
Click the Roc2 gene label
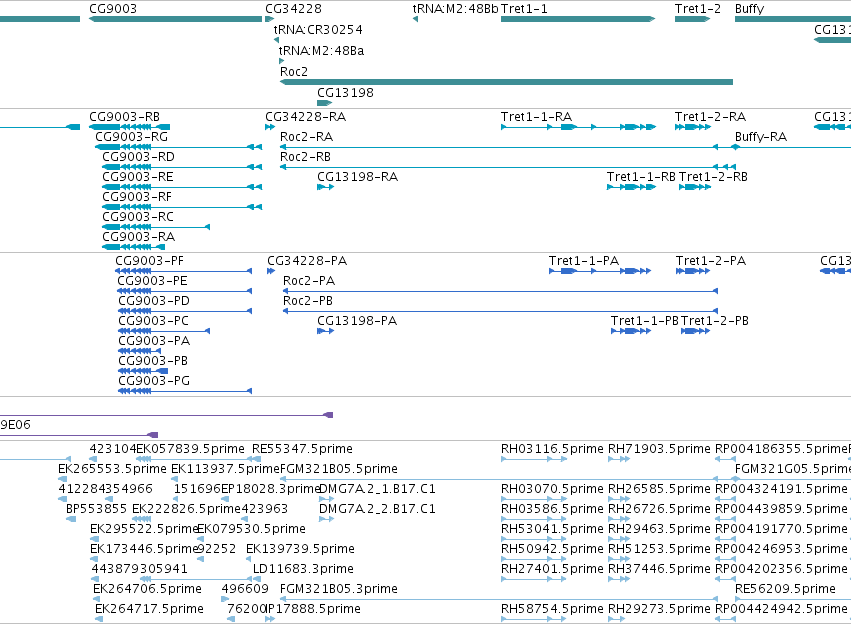click(x=294, y=72)
